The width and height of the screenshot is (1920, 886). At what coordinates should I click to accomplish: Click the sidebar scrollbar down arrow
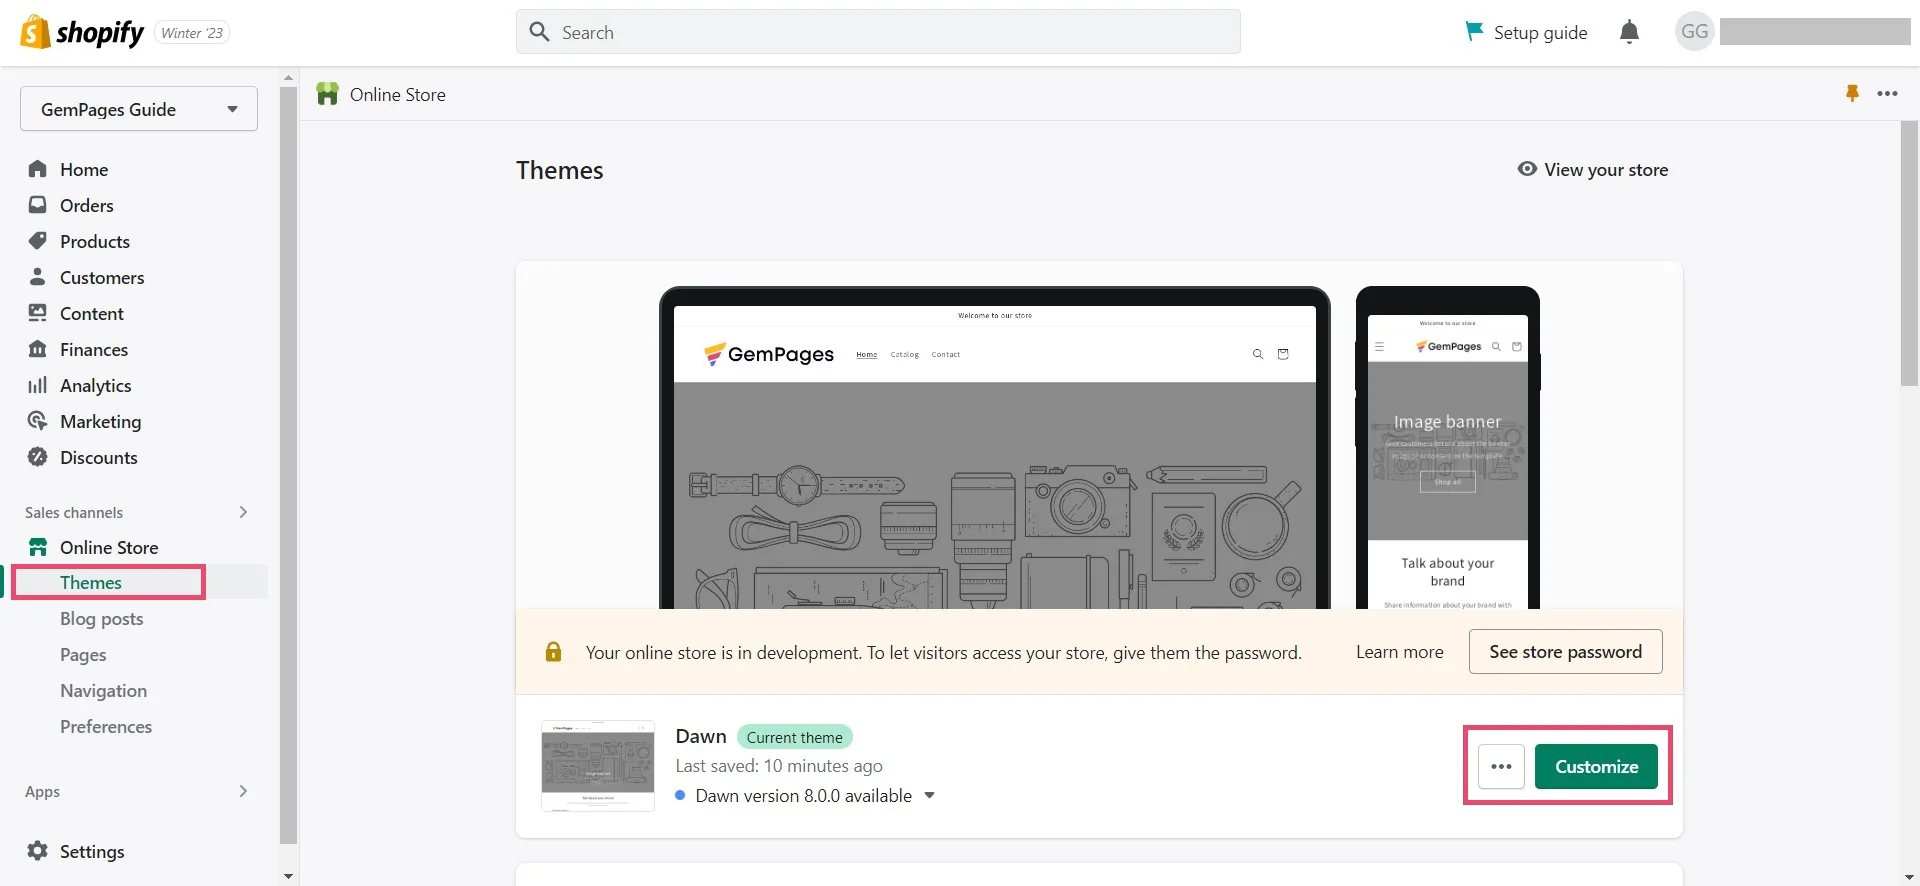(x=288, y=876)
